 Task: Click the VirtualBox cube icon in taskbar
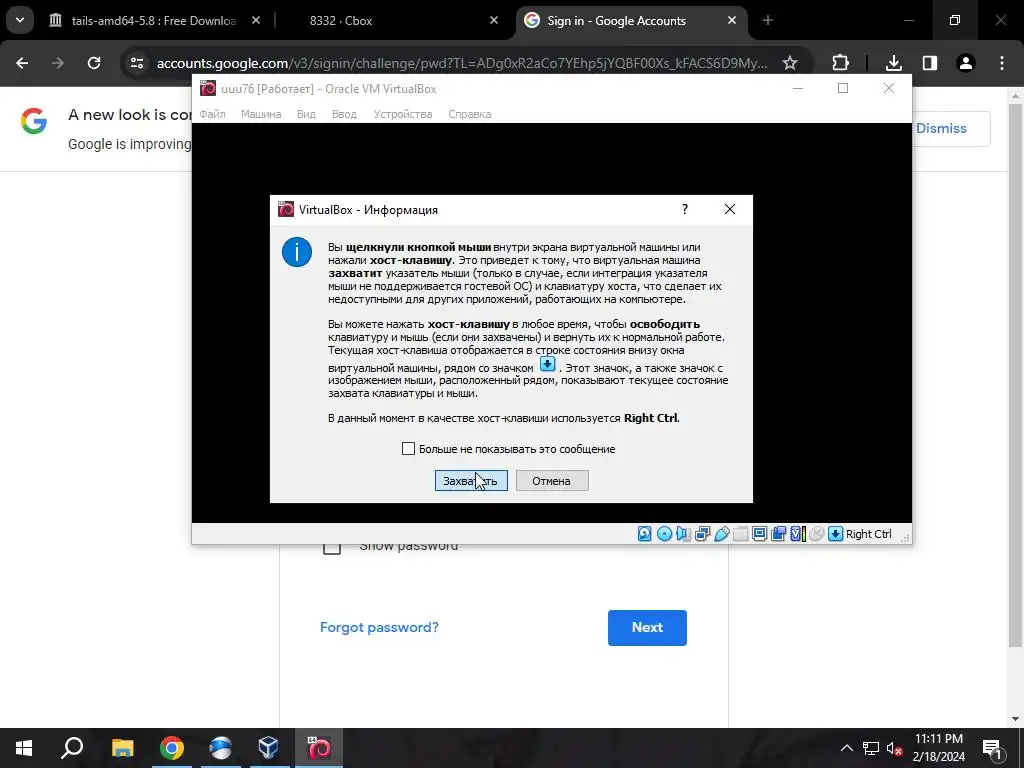point(269,748)
